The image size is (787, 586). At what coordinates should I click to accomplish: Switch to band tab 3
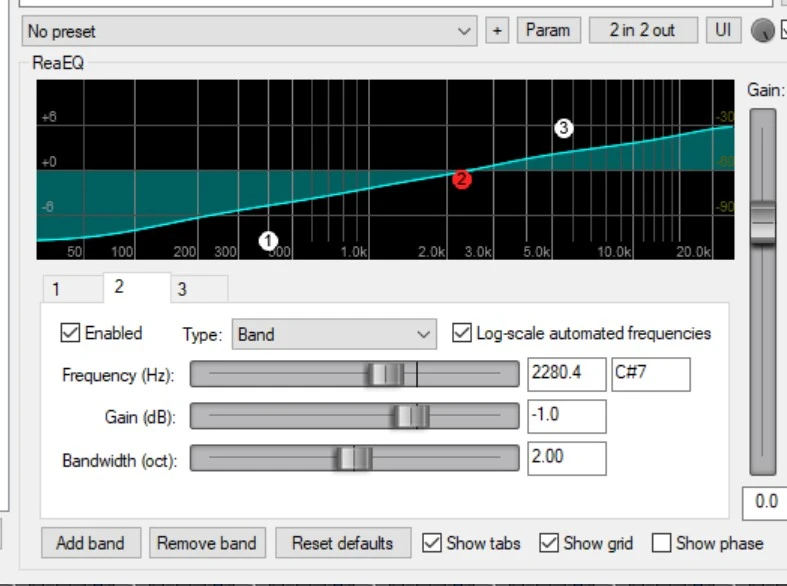[182, 290]
